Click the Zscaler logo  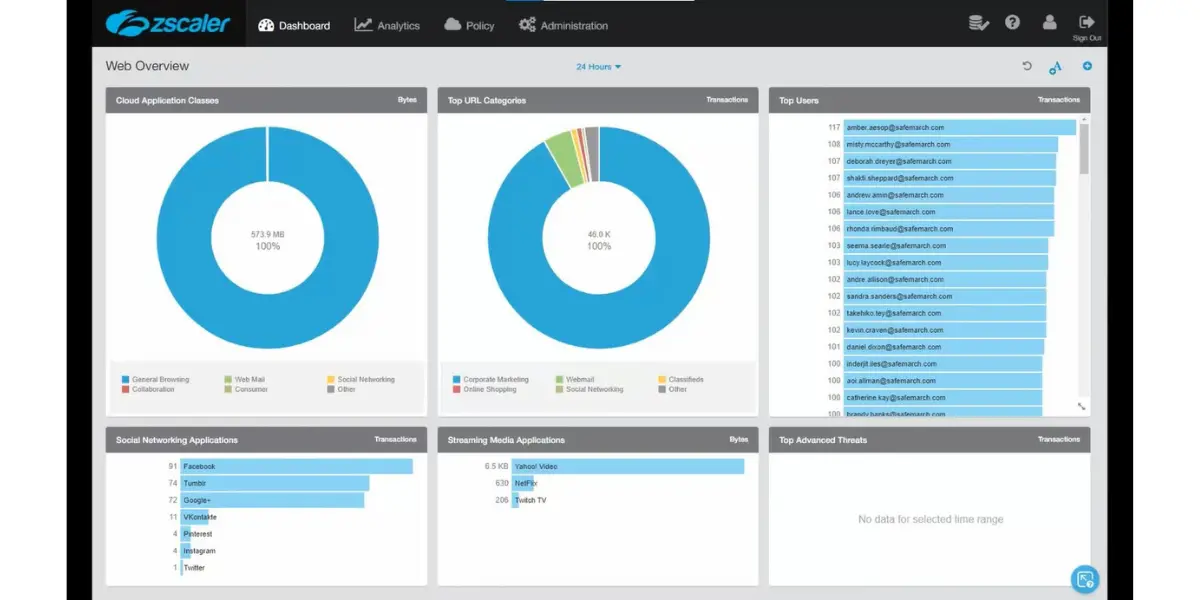click(x=167, y=22)
